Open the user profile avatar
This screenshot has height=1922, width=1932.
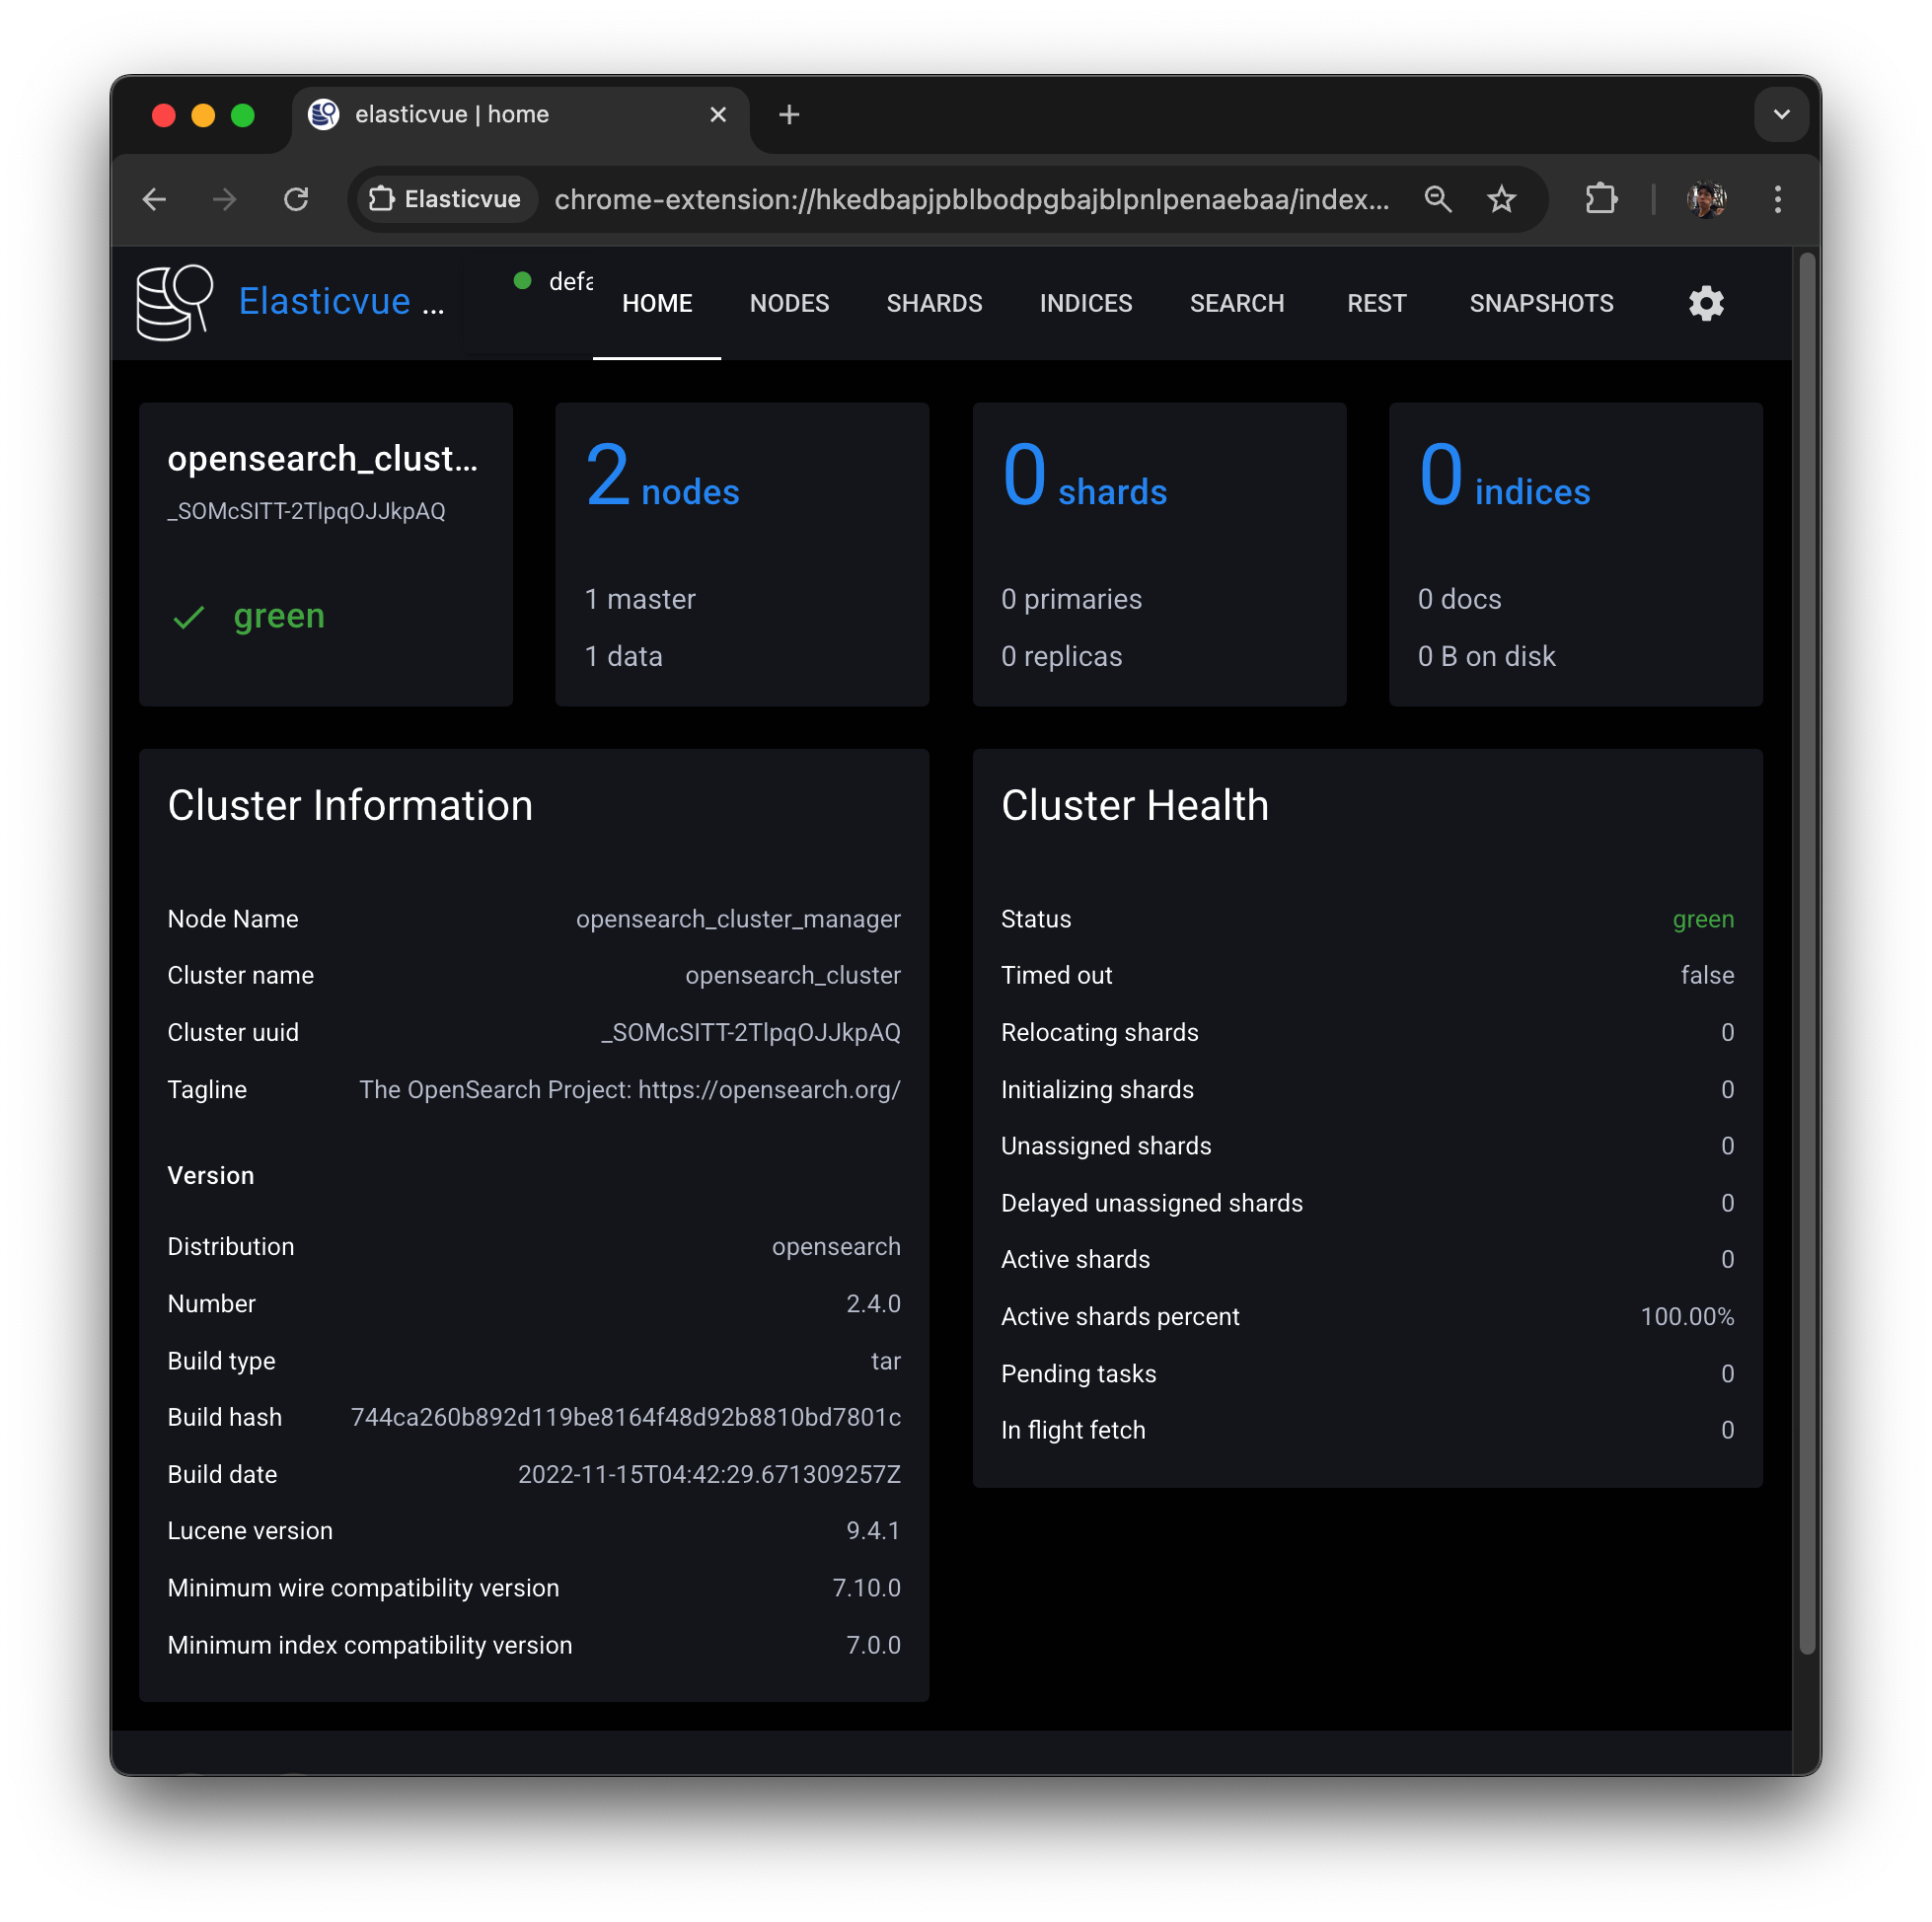1706,200
